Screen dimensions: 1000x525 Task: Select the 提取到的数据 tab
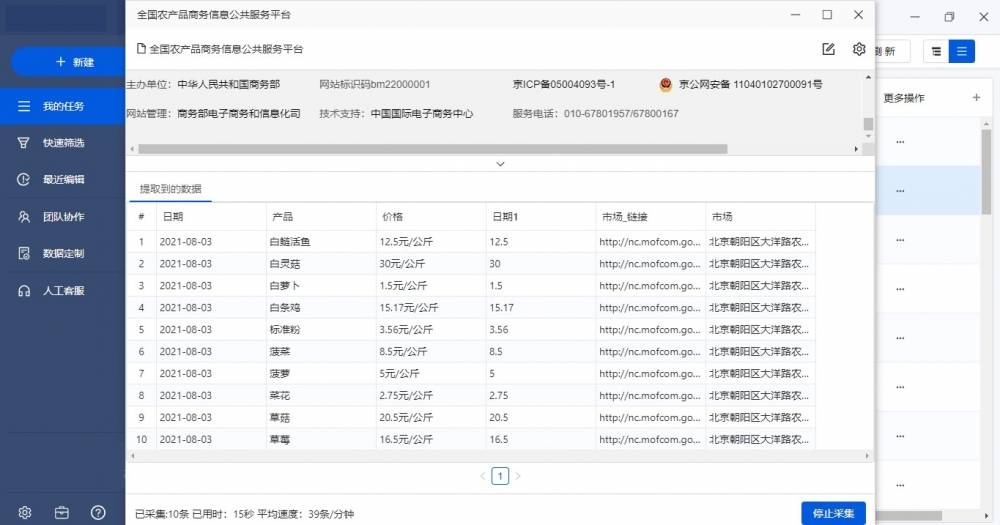point(170,188)
